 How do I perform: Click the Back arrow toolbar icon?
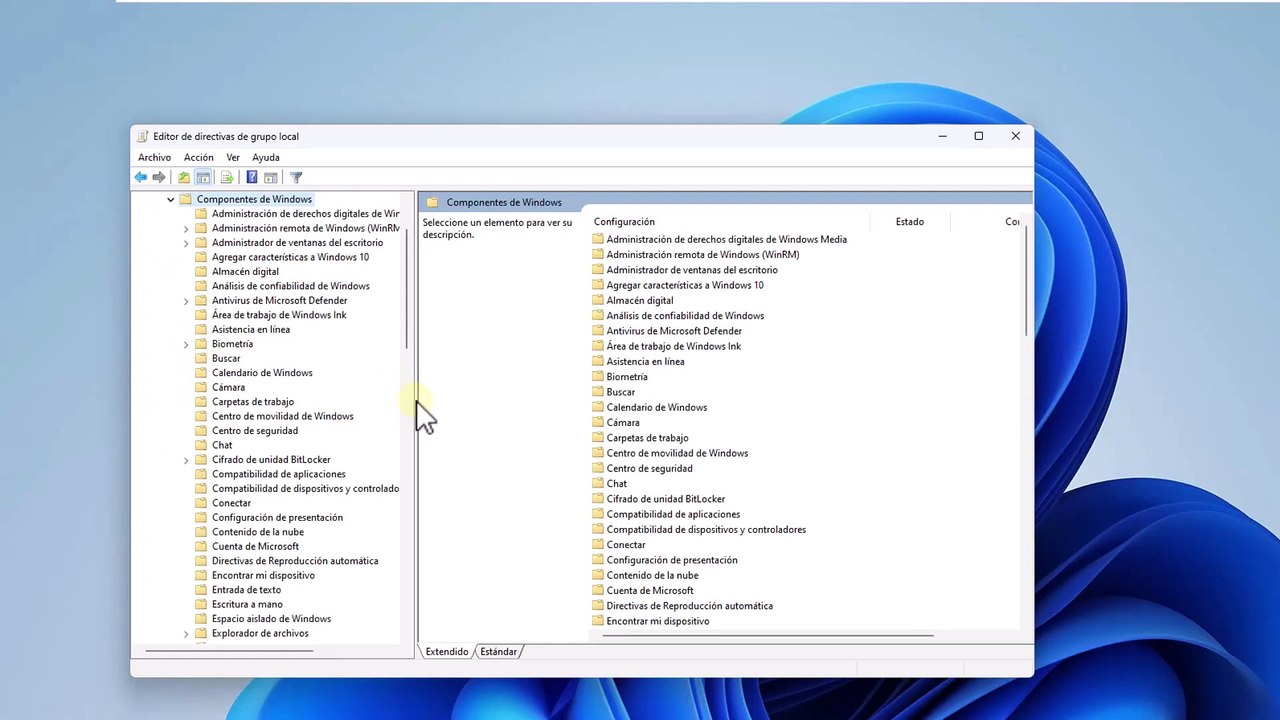[141, 177]
